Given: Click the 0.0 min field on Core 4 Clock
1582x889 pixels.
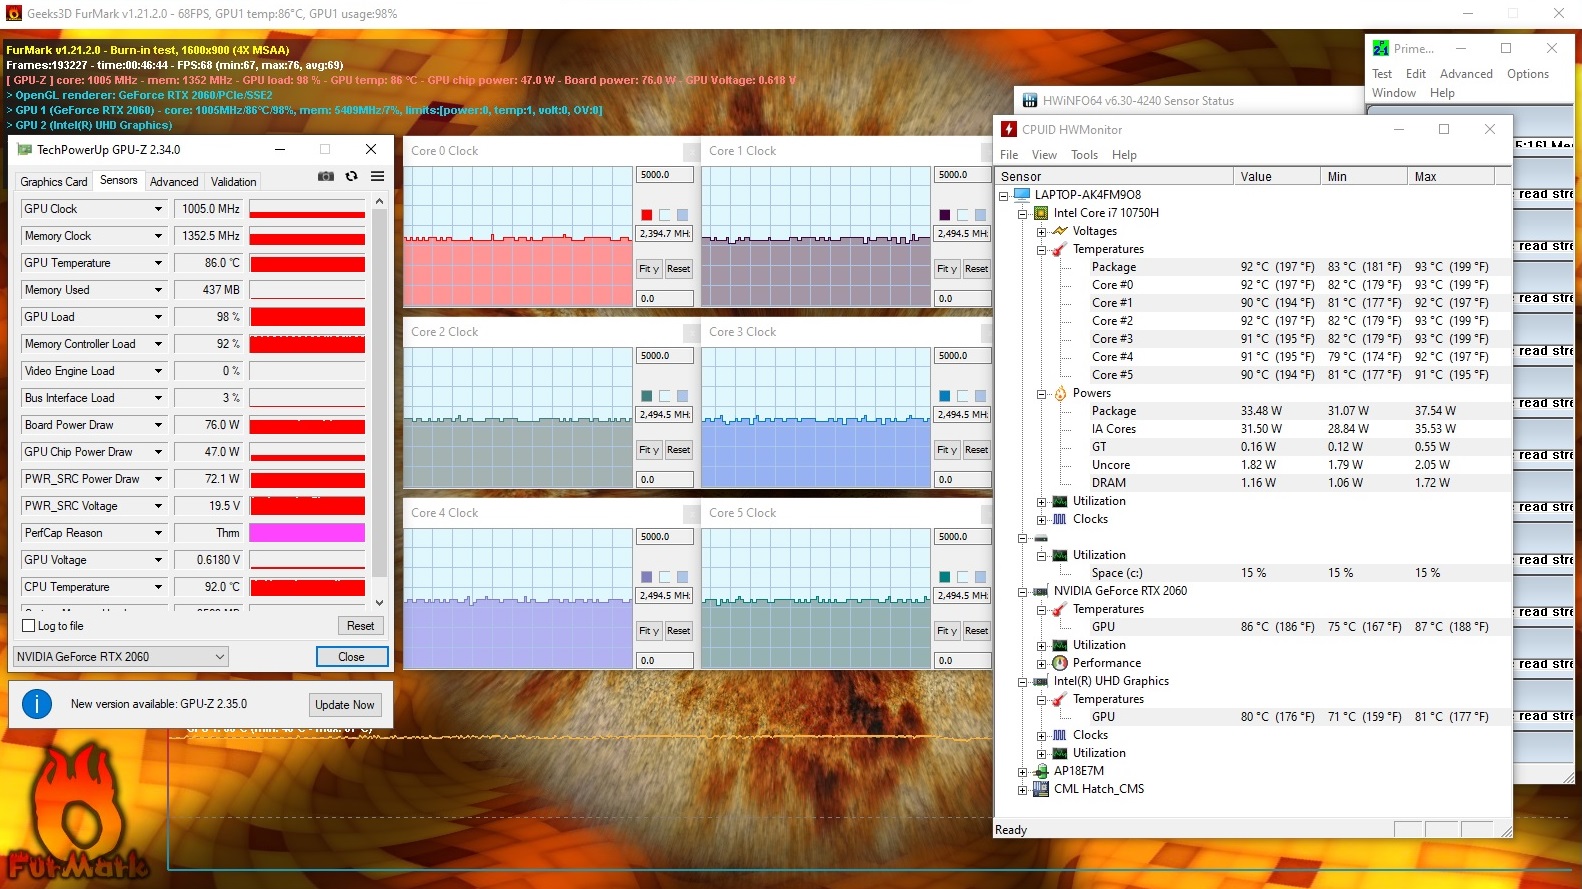Looking at the screenshot, I should [x=664, y=661].
